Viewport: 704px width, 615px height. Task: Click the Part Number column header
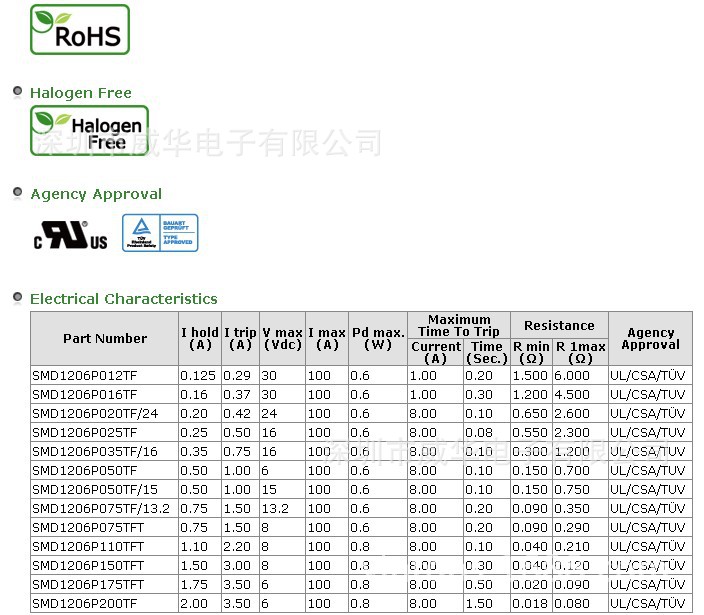click(105, 339)
